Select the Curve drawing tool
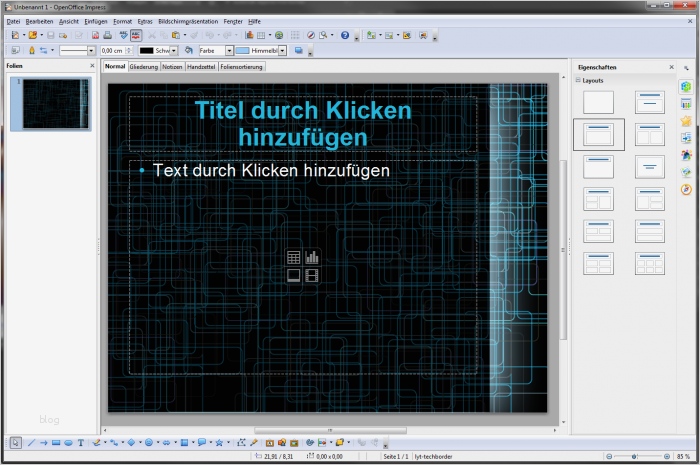 (96, 443)
